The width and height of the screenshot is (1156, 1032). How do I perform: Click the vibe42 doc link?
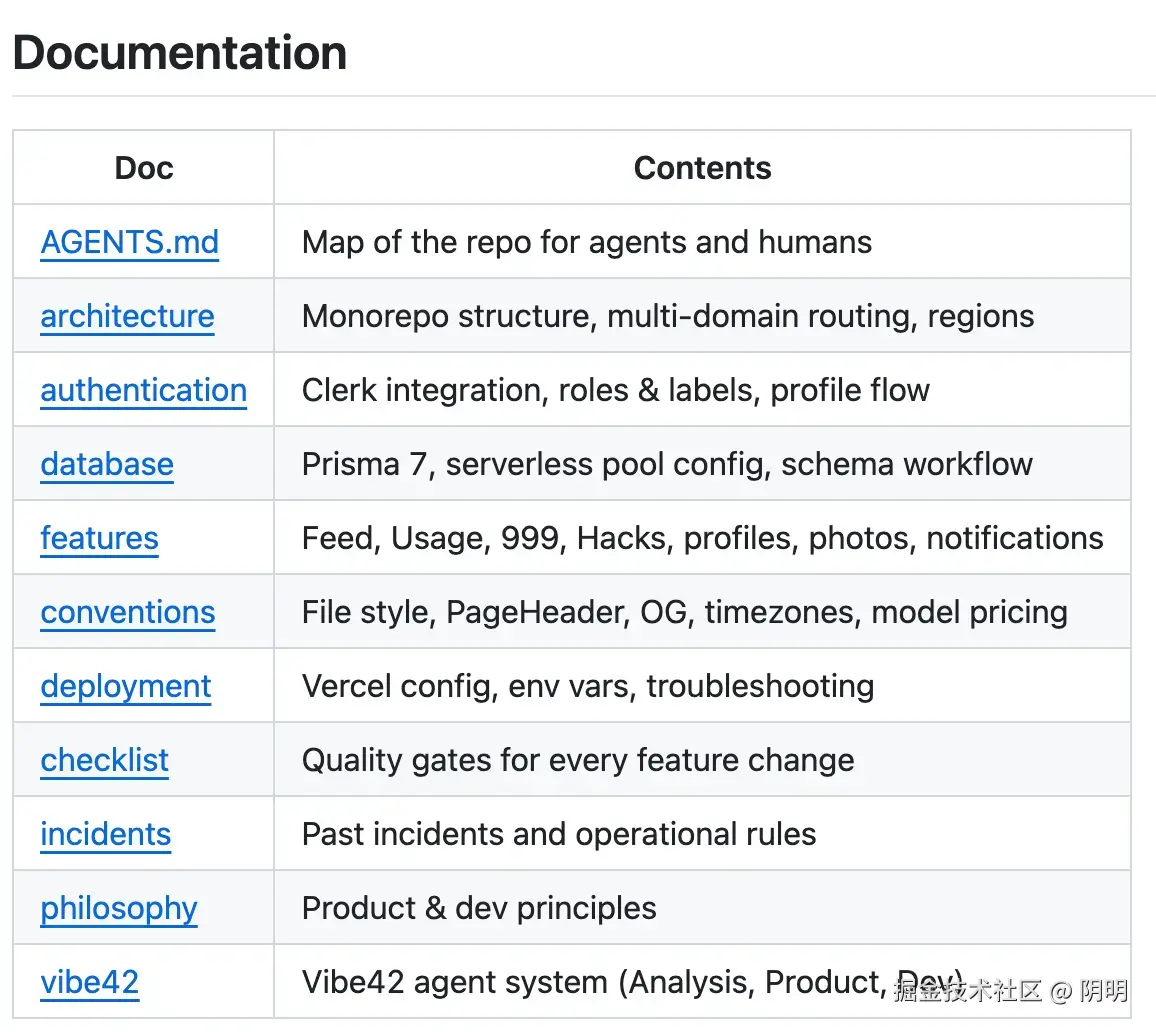pos(89,982)
